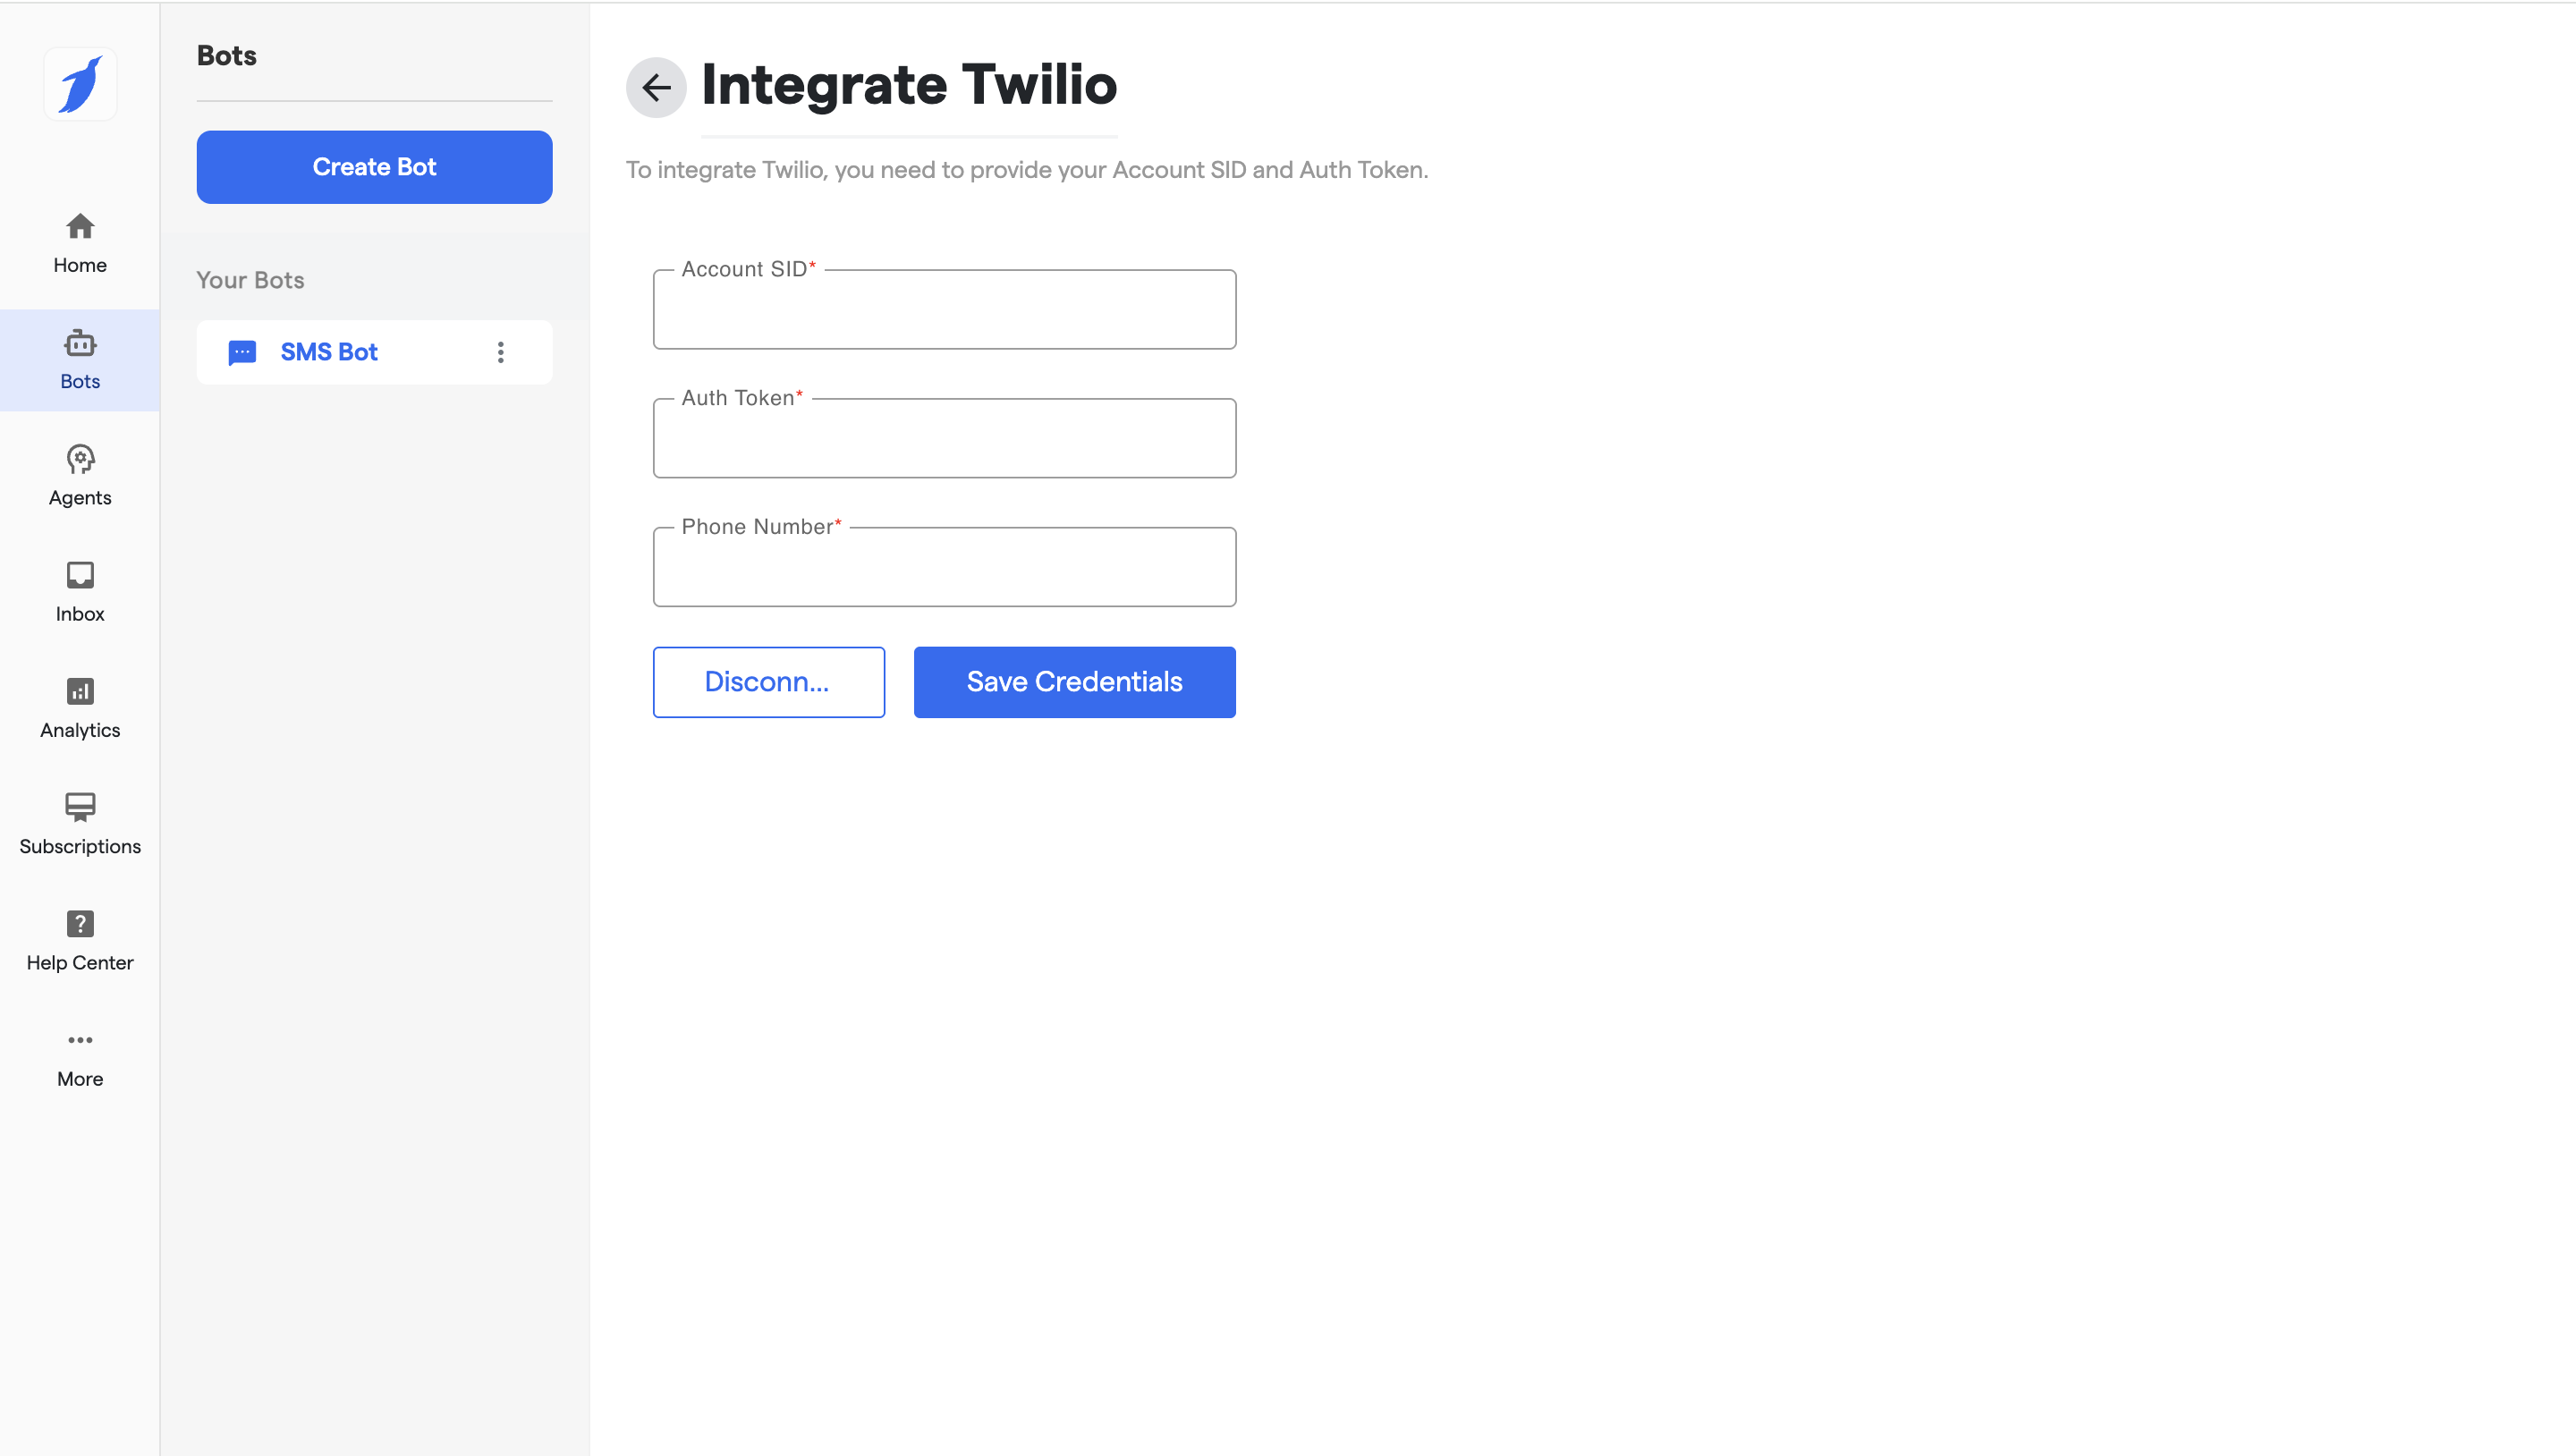Open the SMS Bot three-dot menu
This screenshot has height=1456, width=2576.
501,352
